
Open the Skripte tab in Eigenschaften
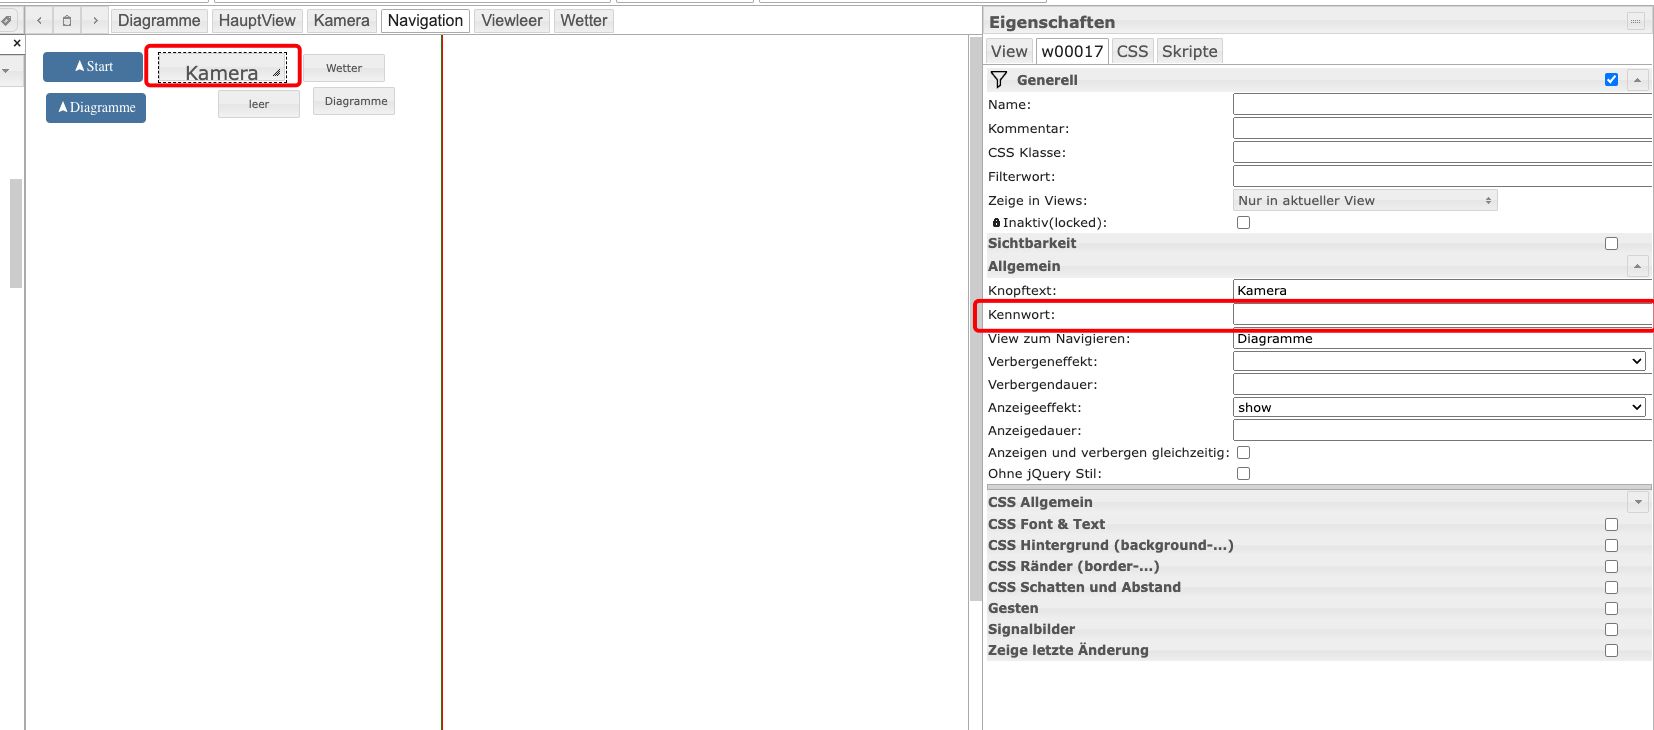pos(1189,51)
